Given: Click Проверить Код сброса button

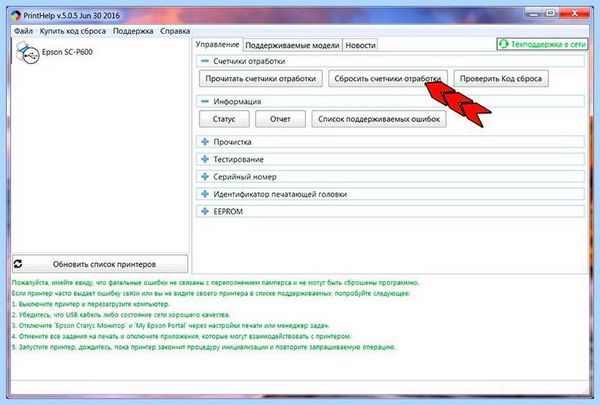Looking at the screenshot, I should [x=501, y=78].
